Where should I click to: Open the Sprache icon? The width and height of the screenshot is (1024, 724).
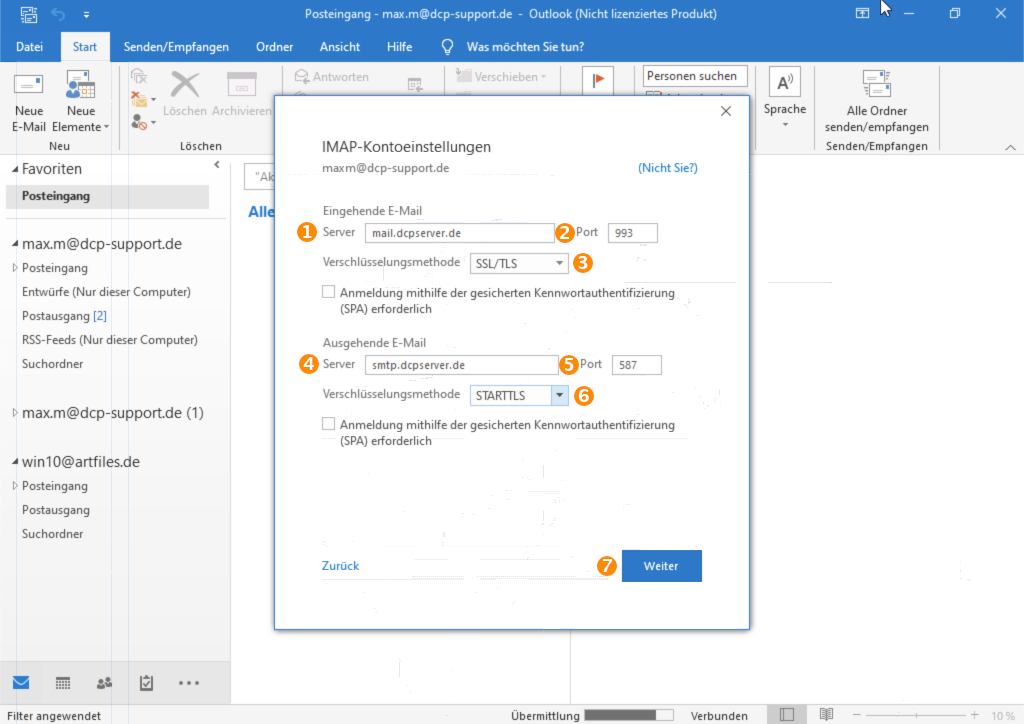coord(784,83)
